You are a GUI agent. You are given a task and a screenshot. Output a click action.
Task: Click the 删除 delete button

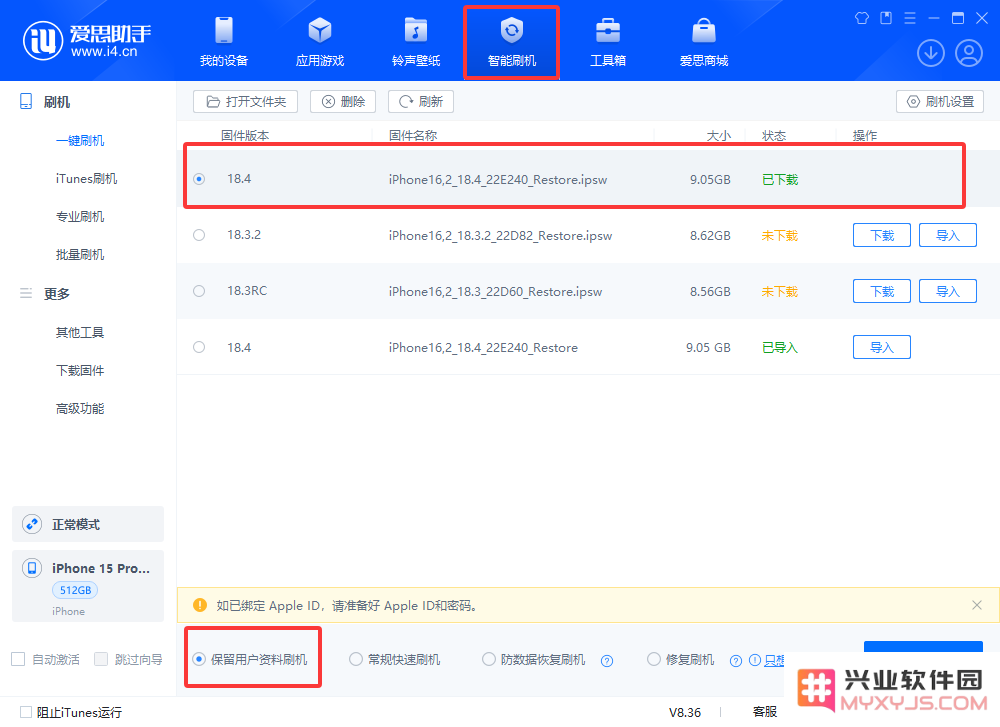click(343, 101)
